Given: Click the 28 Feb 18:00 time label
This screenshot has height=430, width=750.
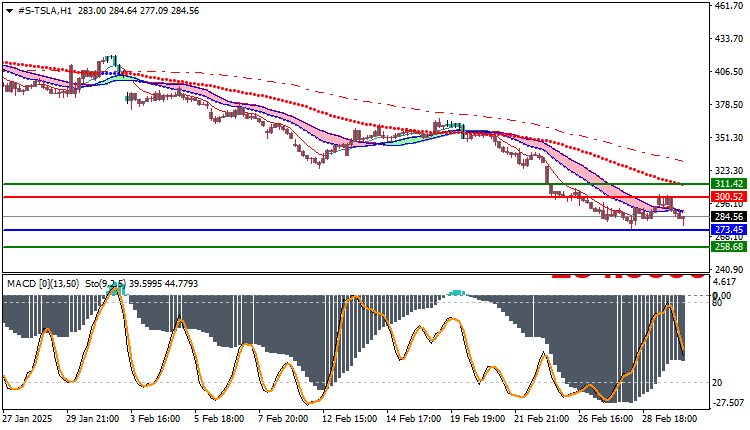Looking at the screenshot, I should (x=670, y=419).
